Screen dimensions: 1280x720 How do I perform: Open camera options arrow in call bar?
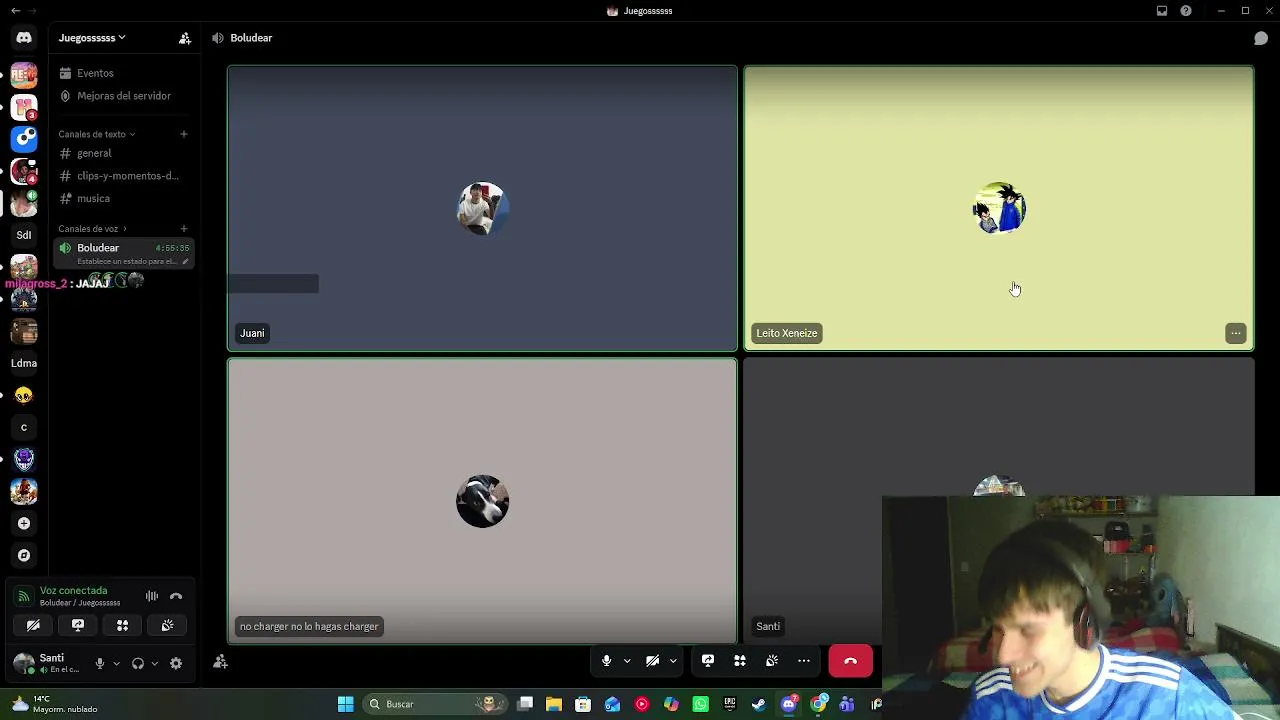tap(673, 661)
